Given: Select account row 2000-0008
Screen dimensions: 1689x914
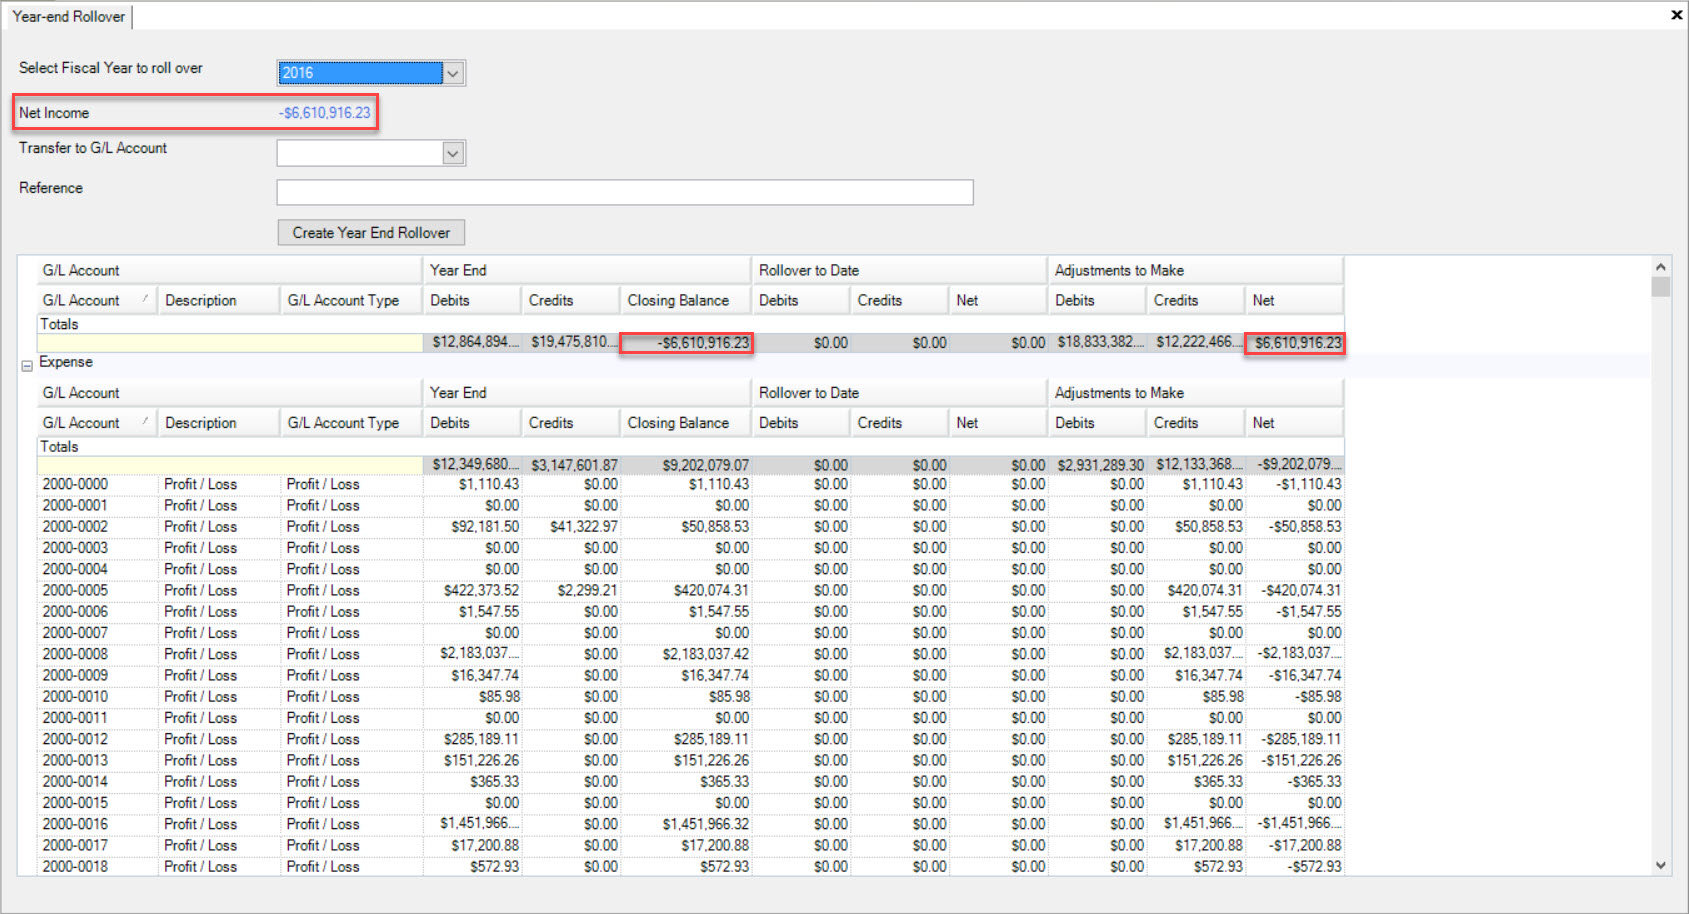Looking at the screenshot, I should [x=690, y=654].
